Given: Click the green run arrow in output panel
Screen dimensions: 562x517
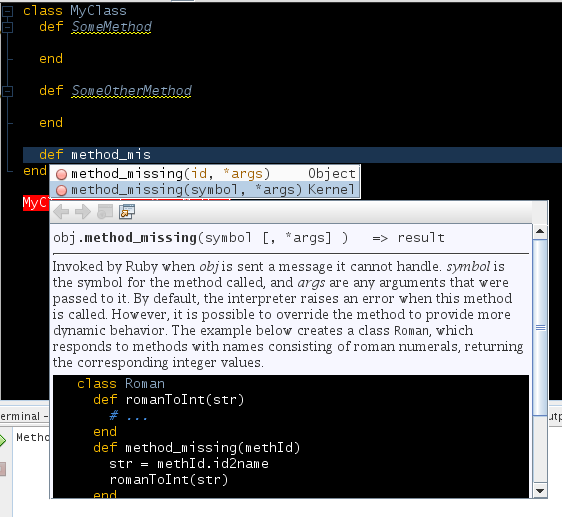Looking at the screenshot, I should click(3, 440).
